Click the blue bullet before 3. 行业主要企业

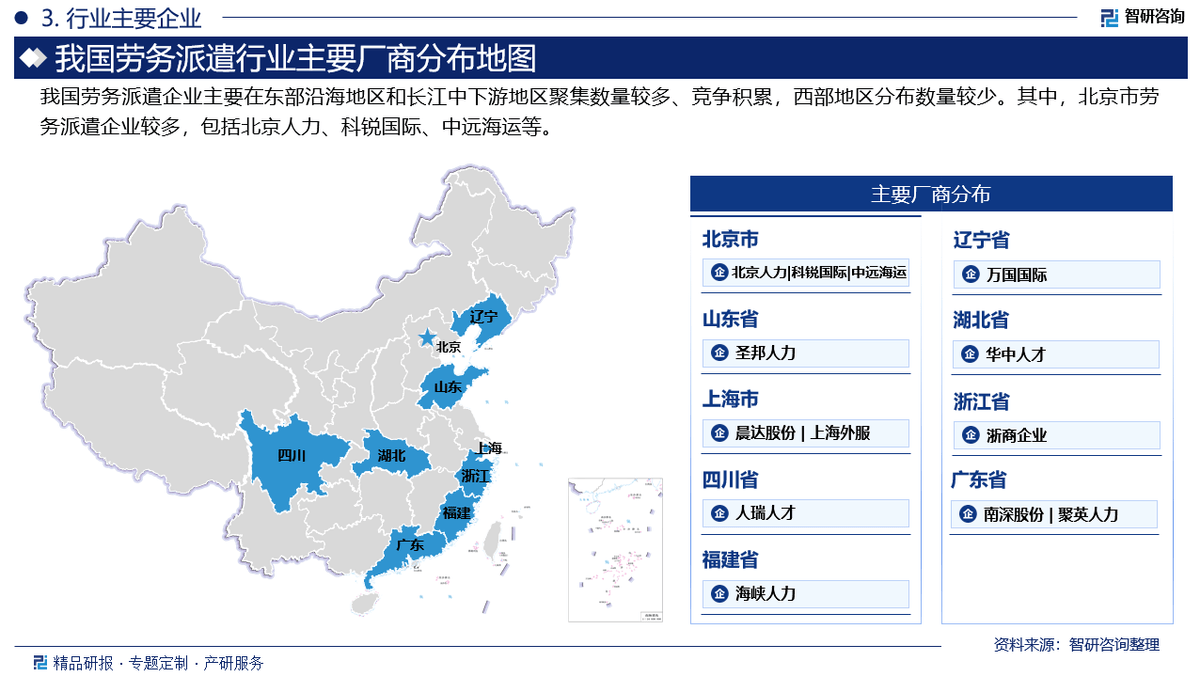click(20, 17)
